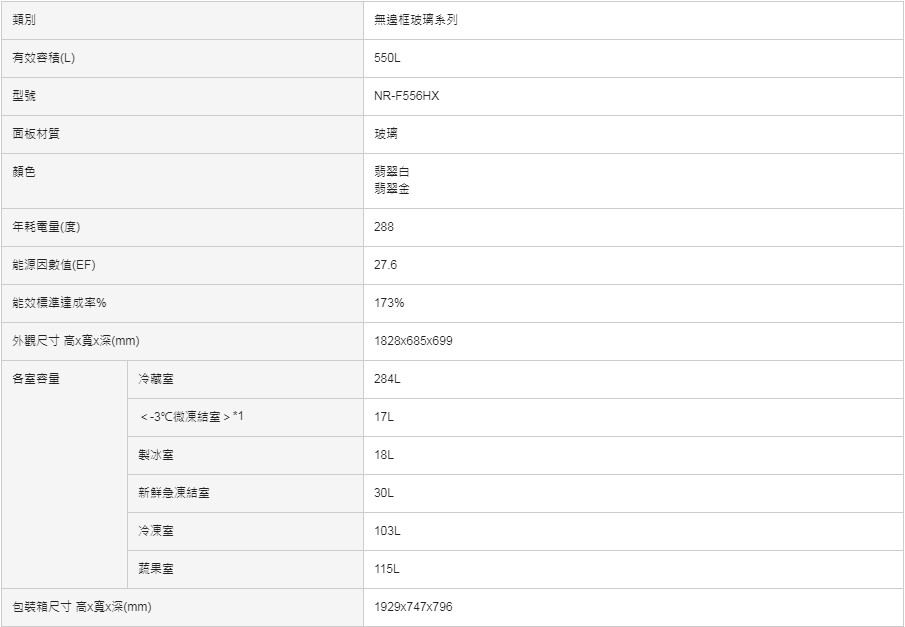905x627 pixels.
Task: Click the 面板材質 row label
Action: click(x=36, y=134)
